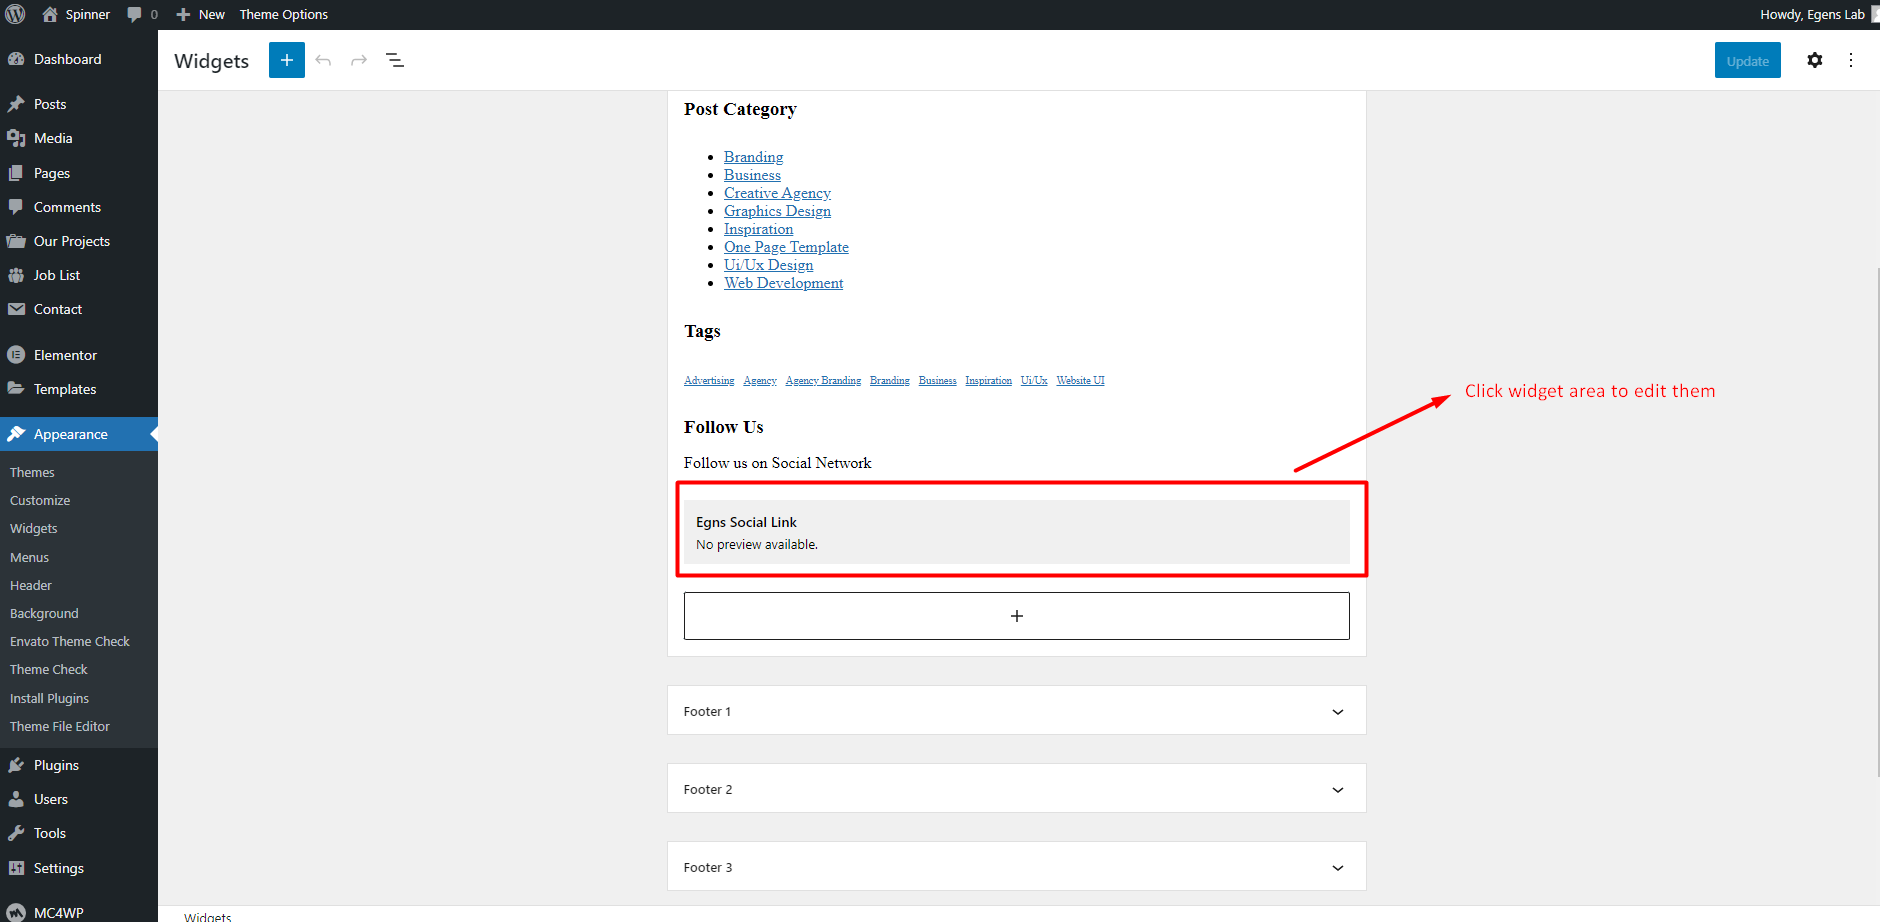Click the Pages icon in sidebar
The width and height of the screenshot is (1880, 922).
[16, 173]
